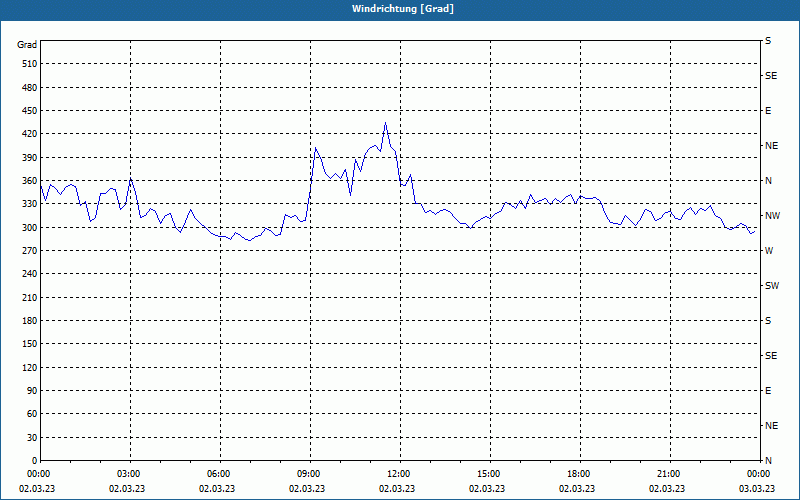Click the 15:00 time label
Screen dimensions: 800x500
[x=490, y=474]
